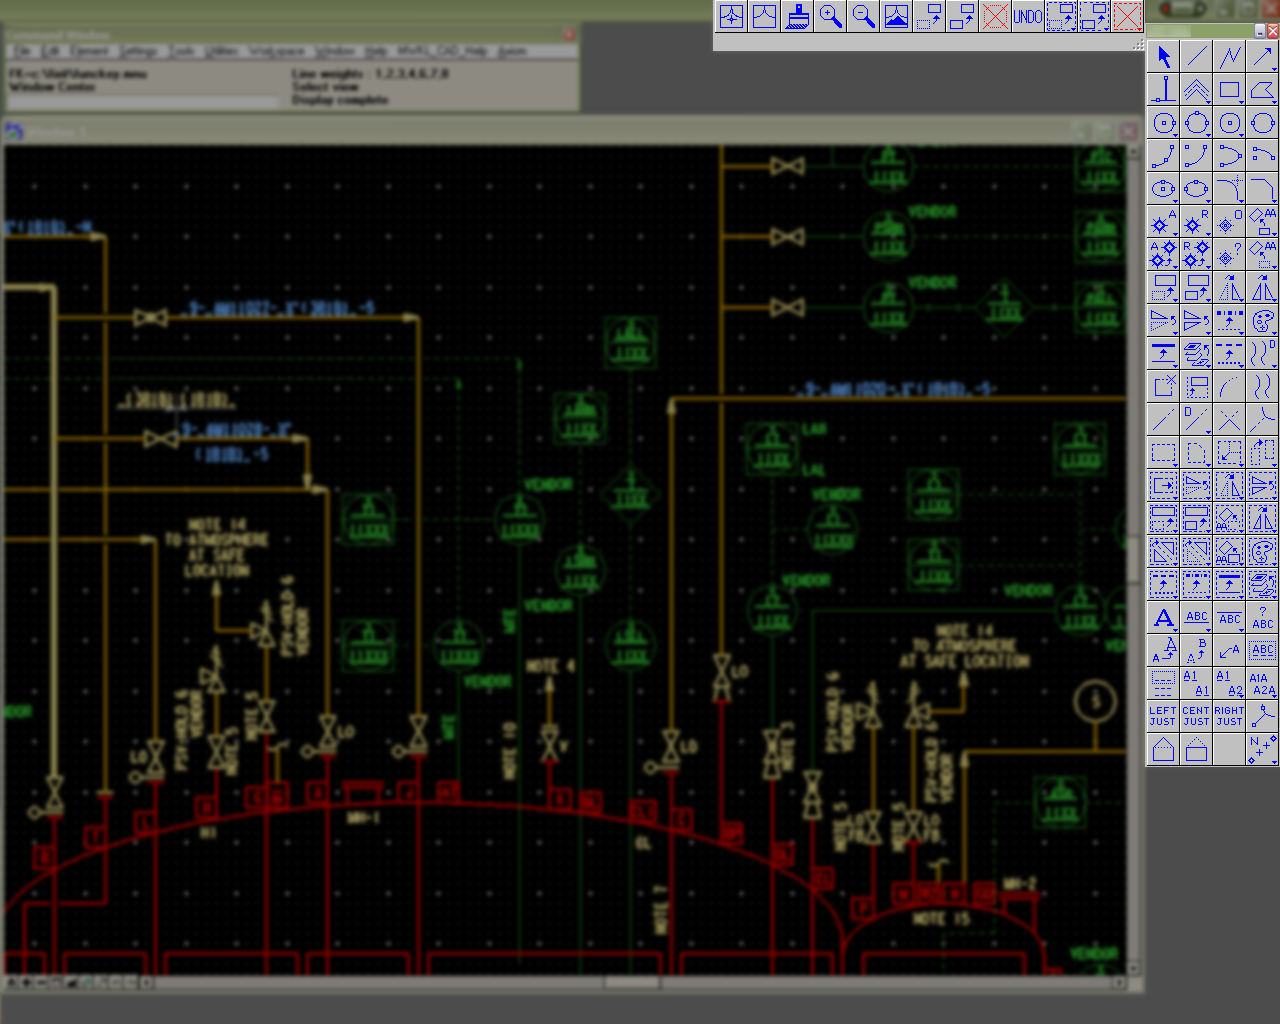Click the zoom out magnifier icon
The width and height of the screenshot is (1280, 1024).
[863, 16]
